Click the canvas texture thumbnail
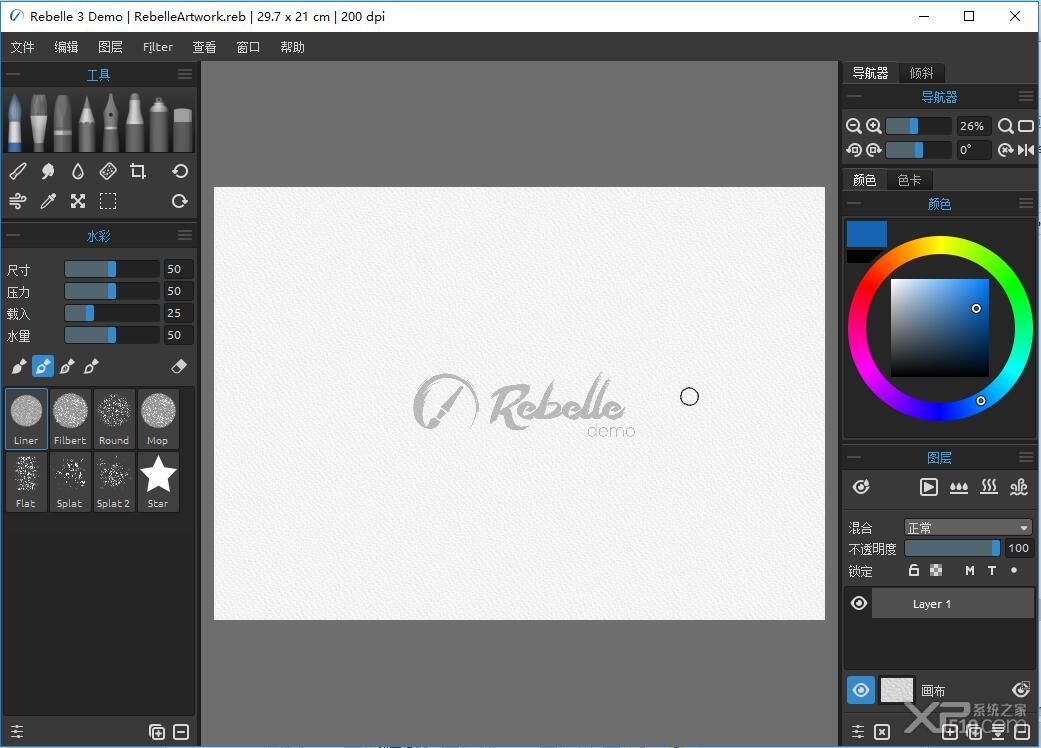1041x748 pixels. pyautogui.click(x=896, y=690)
